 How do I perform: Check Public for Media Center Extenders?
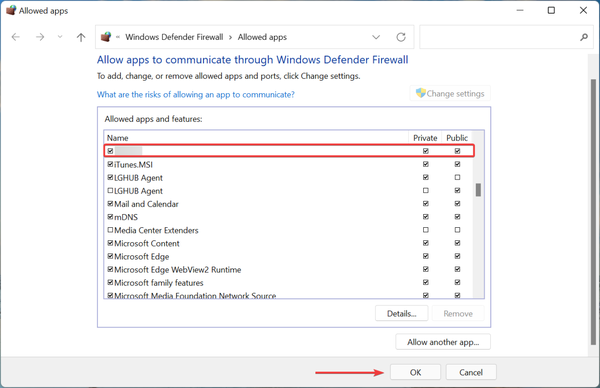pos(457,230)
